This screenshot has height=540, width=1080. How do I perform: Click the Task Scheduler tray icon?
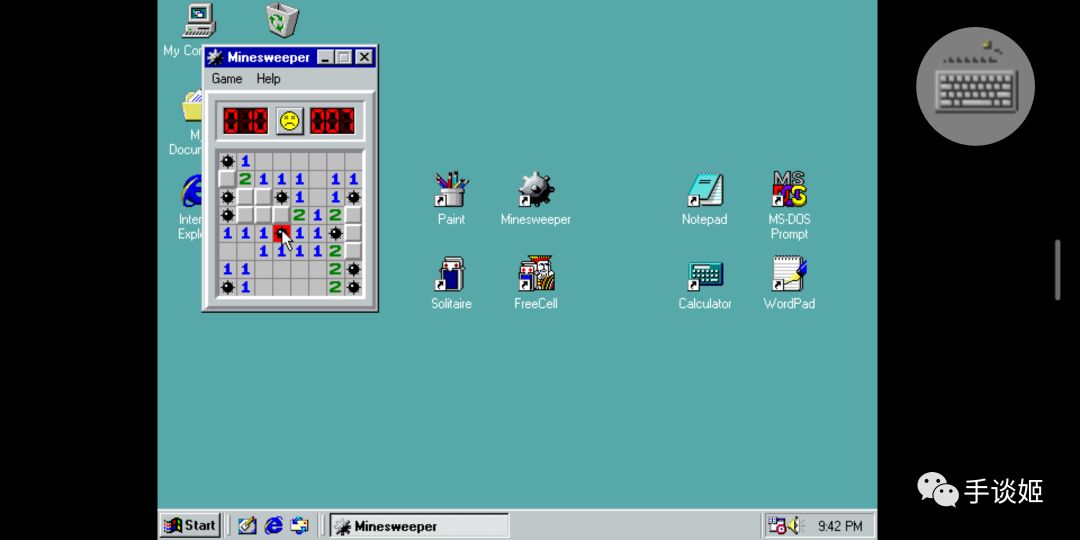click(777, 526)
